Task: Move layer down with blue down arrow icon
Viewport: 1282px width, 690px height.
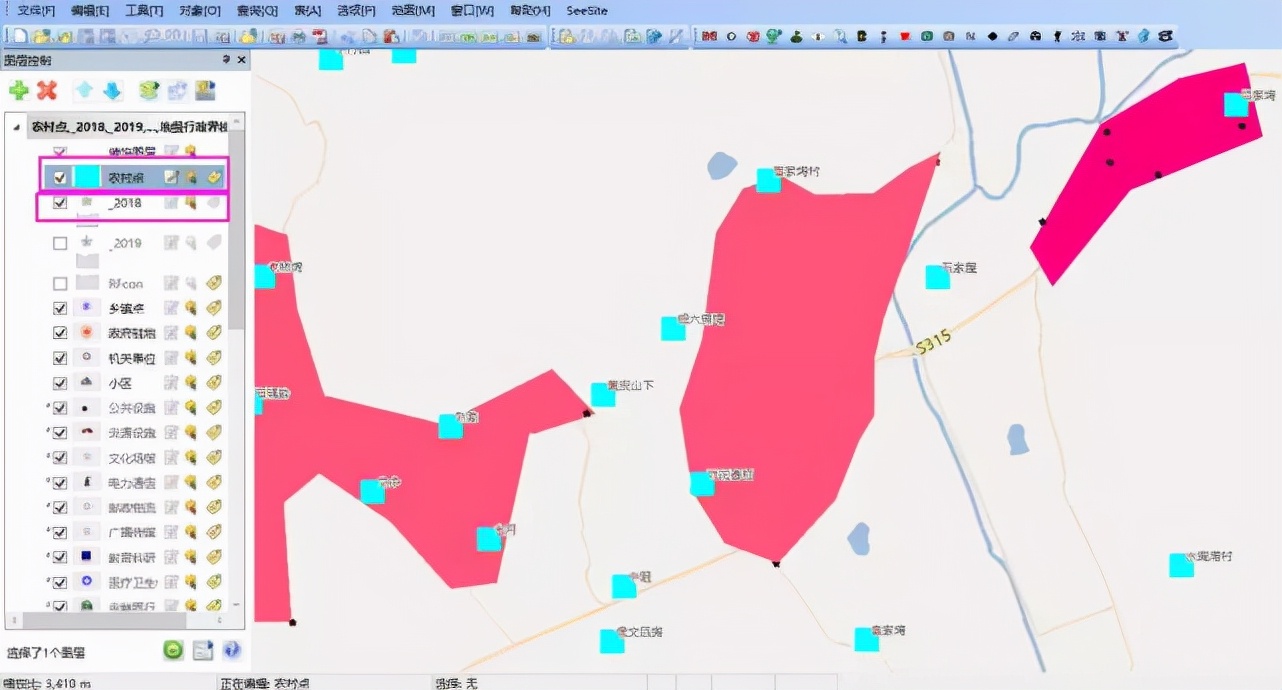Action: (x=112, y=90)
